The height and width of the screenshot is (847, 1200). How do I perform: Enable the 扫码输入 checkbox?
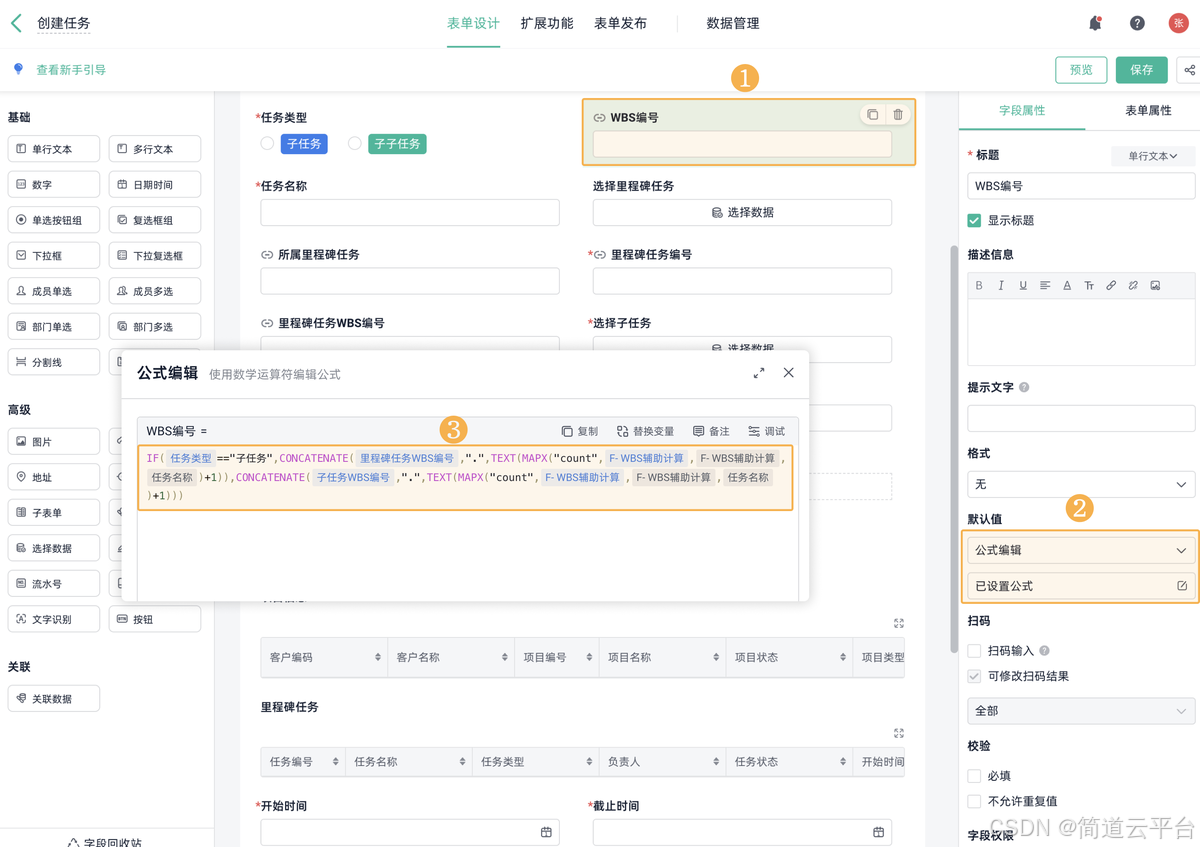tap(974, 651)
